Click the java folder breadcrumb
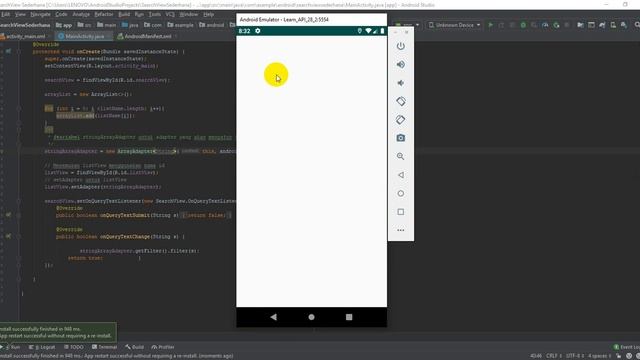Viewport: 640px width, 360px height. [131, 25]
